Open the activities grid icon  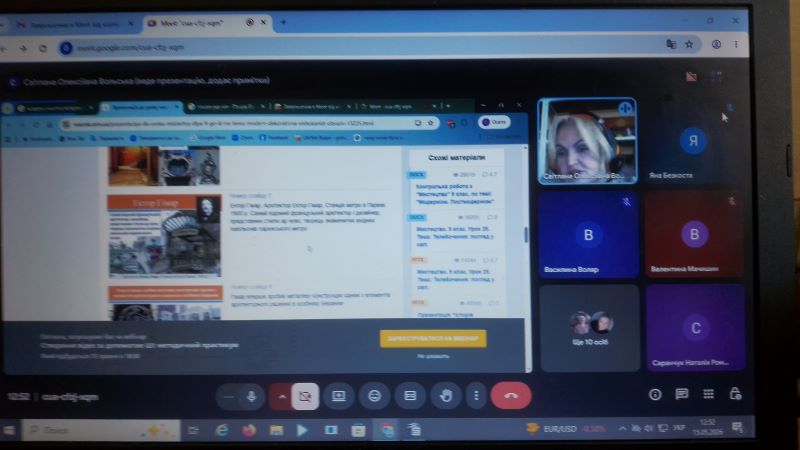708,394
